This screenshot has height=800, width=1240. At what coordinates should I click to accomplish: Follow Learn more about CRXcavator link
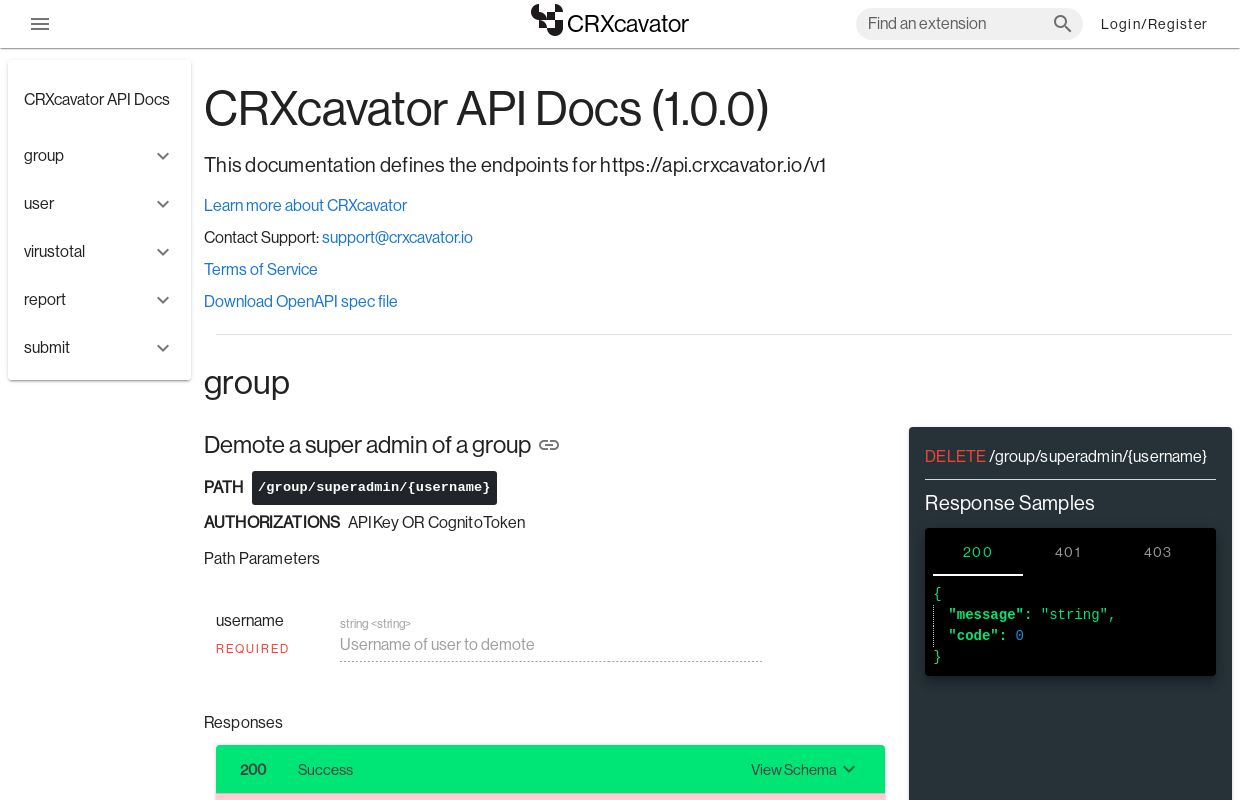point(305,205)
